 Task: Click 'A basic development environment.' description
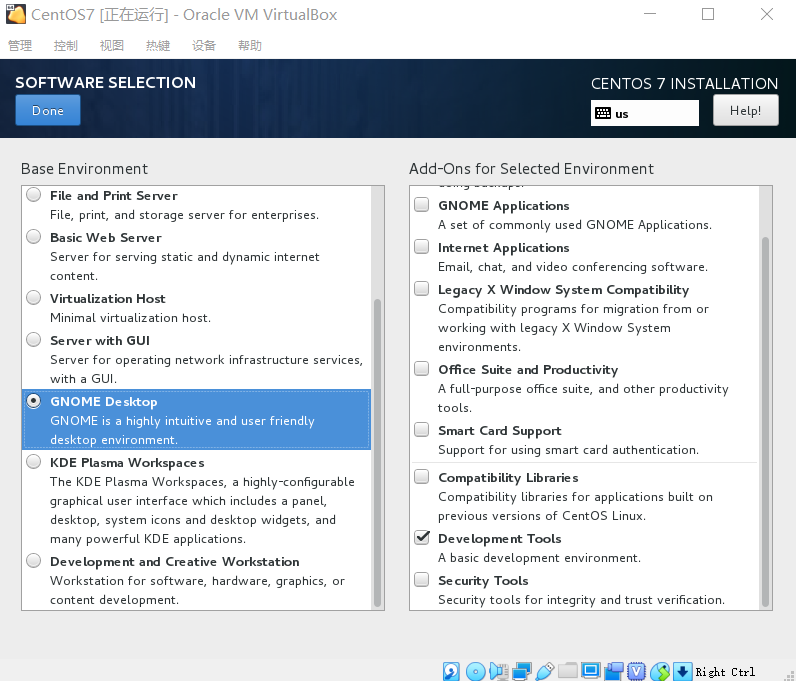tap(539, 558)
